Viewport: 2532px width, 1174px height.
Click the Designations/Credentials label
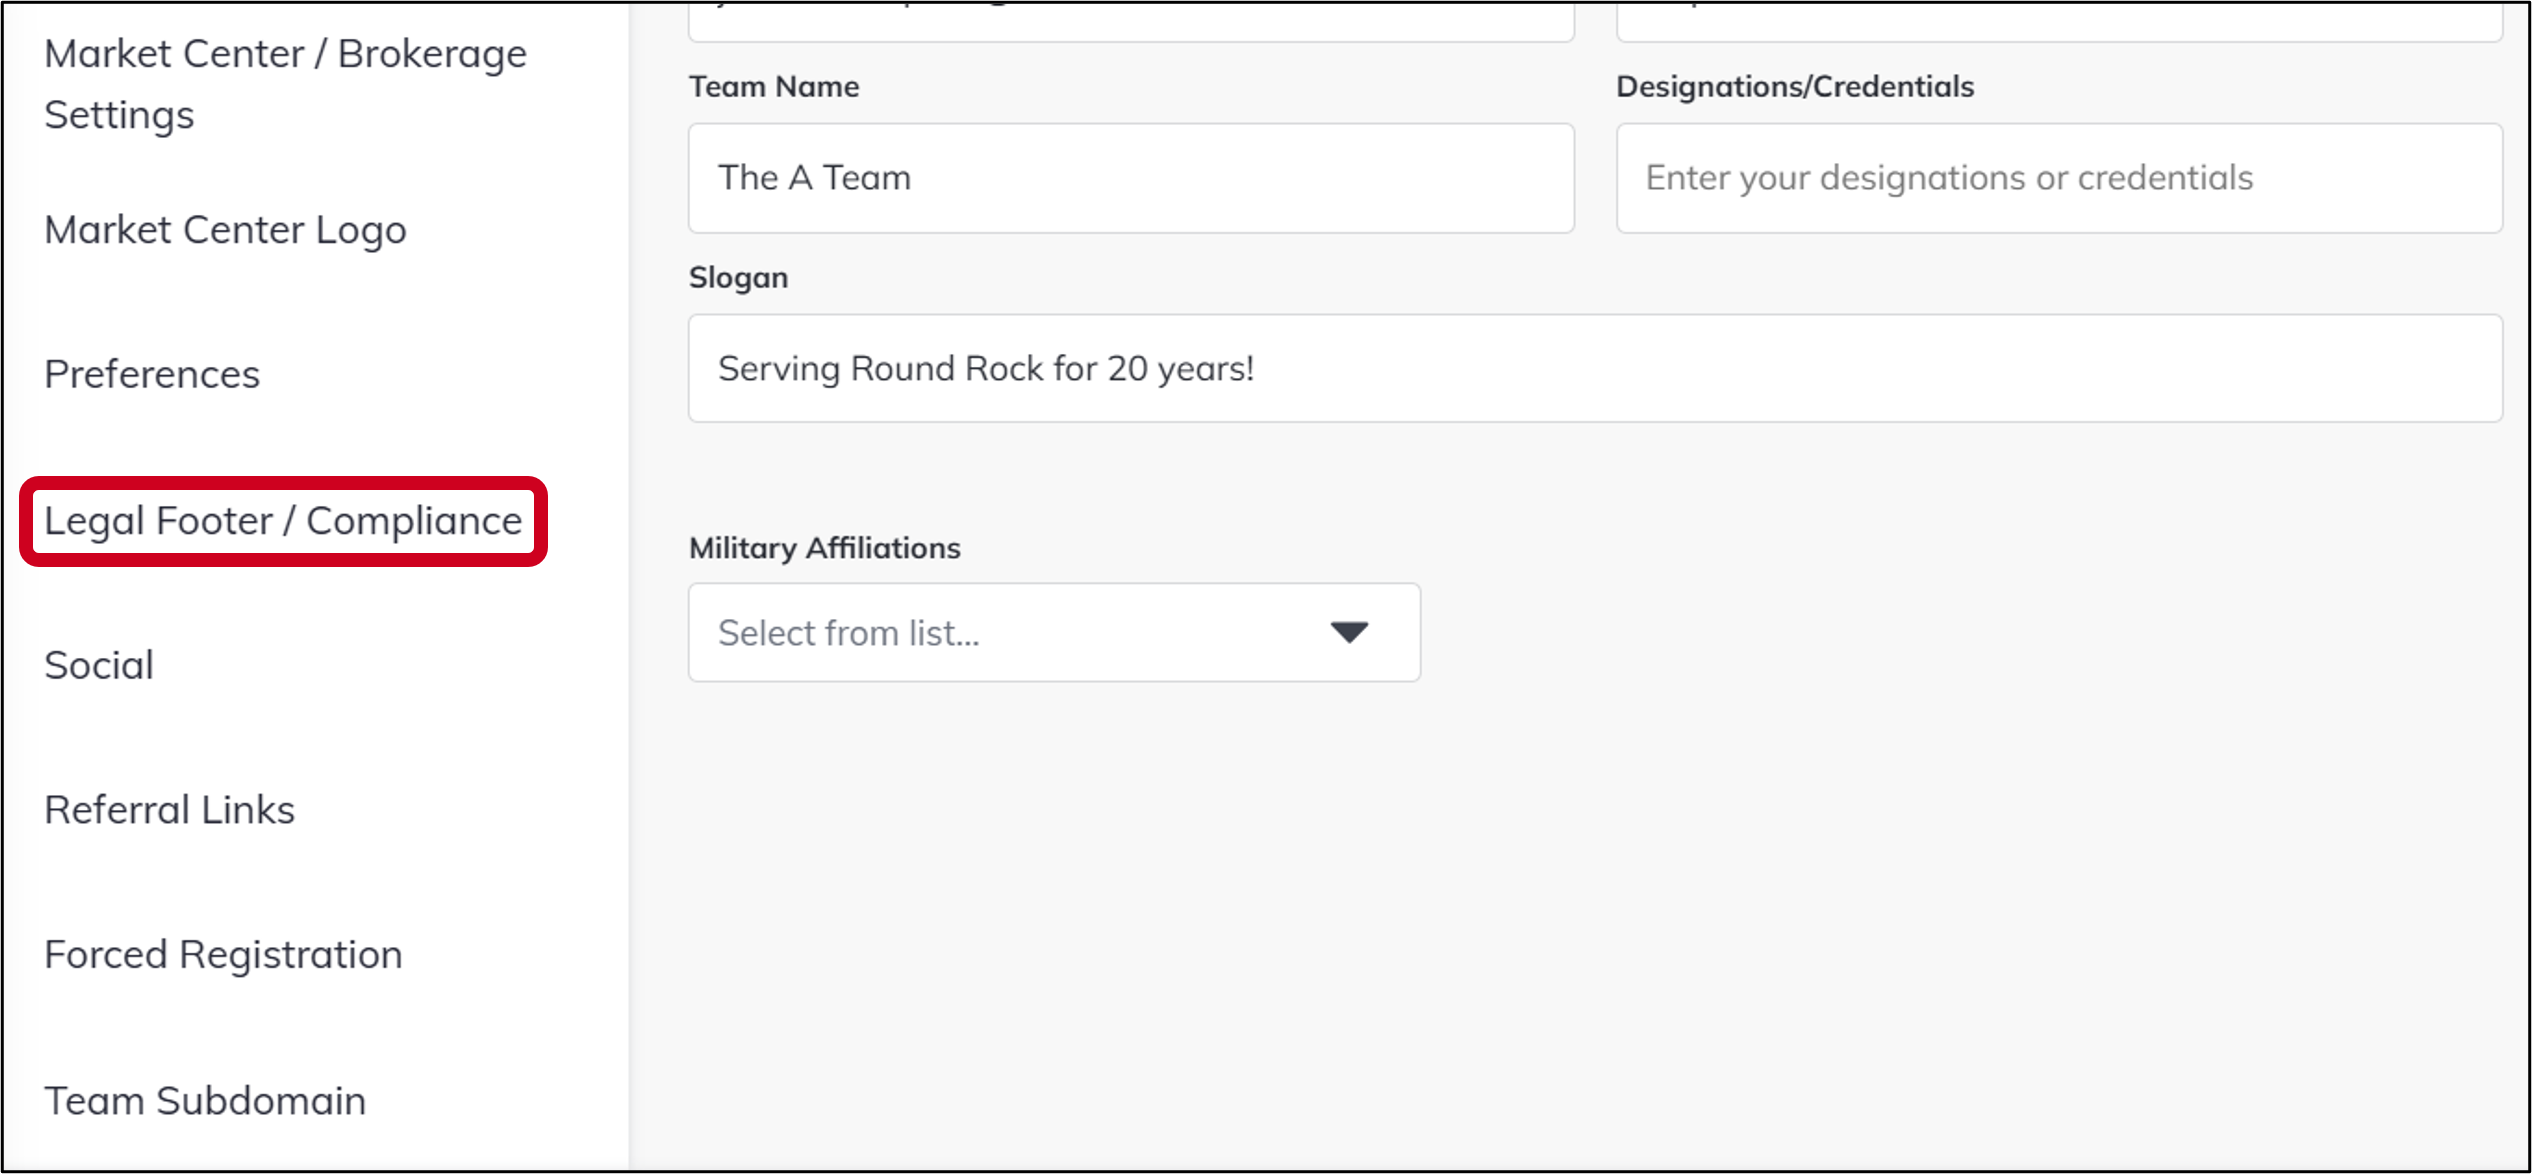(x=1795, y=87)
